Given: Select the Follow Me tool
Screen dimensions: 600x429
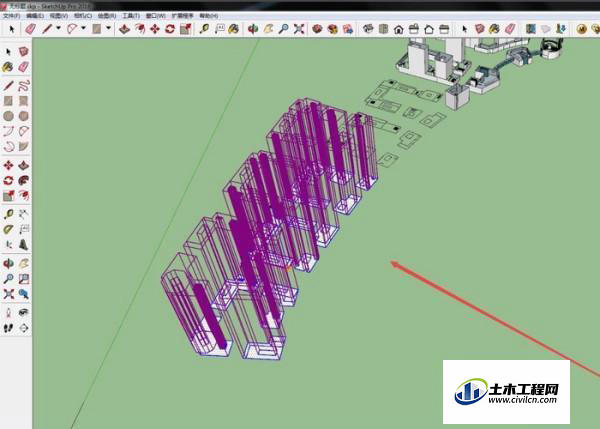Looking at the screenshot, I should (x=24, y=181).
